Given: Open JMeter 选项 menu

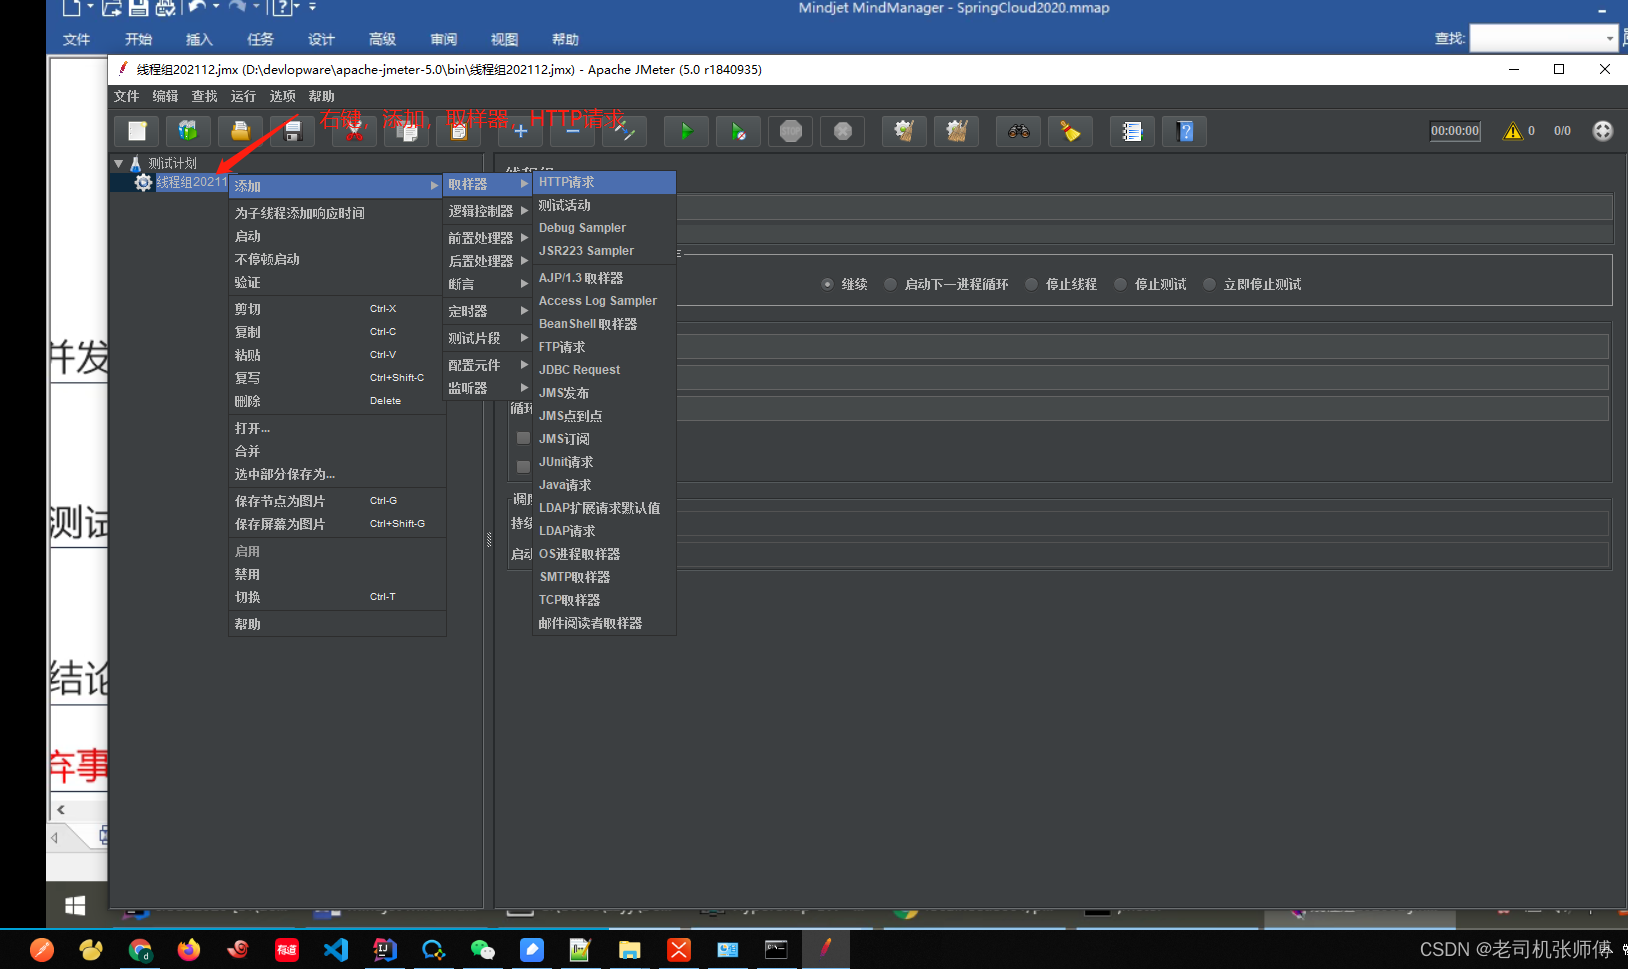Looking at the screenshot, I should (x=282, y=96).
